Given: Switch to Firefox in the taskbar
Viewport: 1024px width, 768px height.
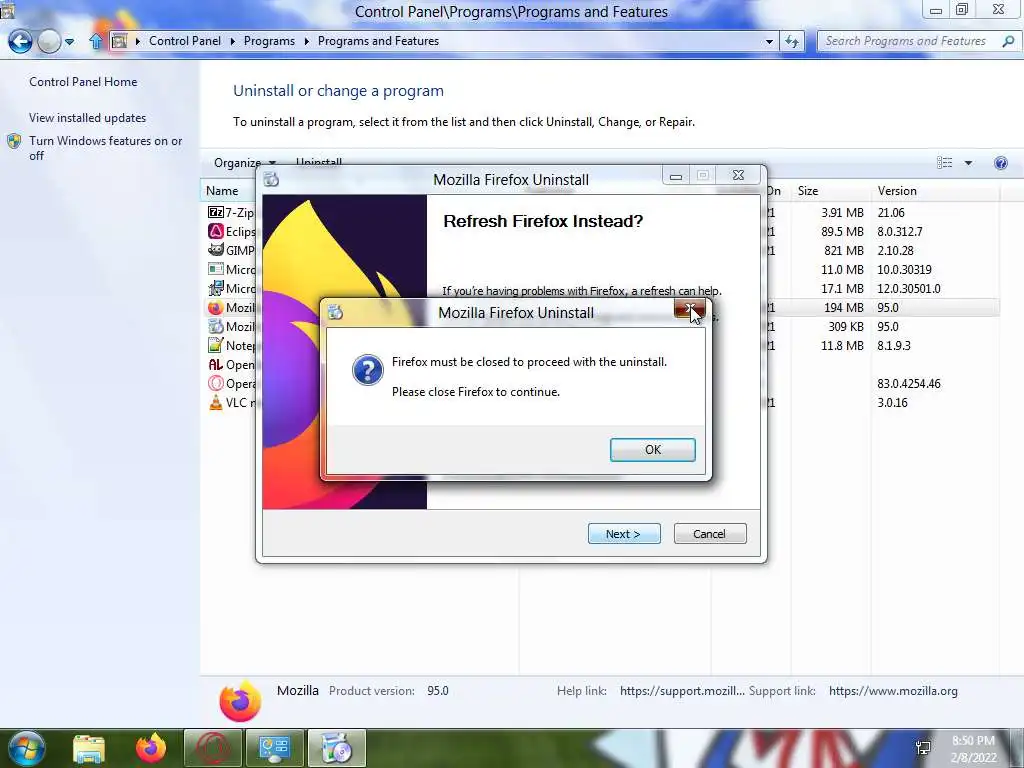Looking at the screenshot, I should click(x=151, y=748).
